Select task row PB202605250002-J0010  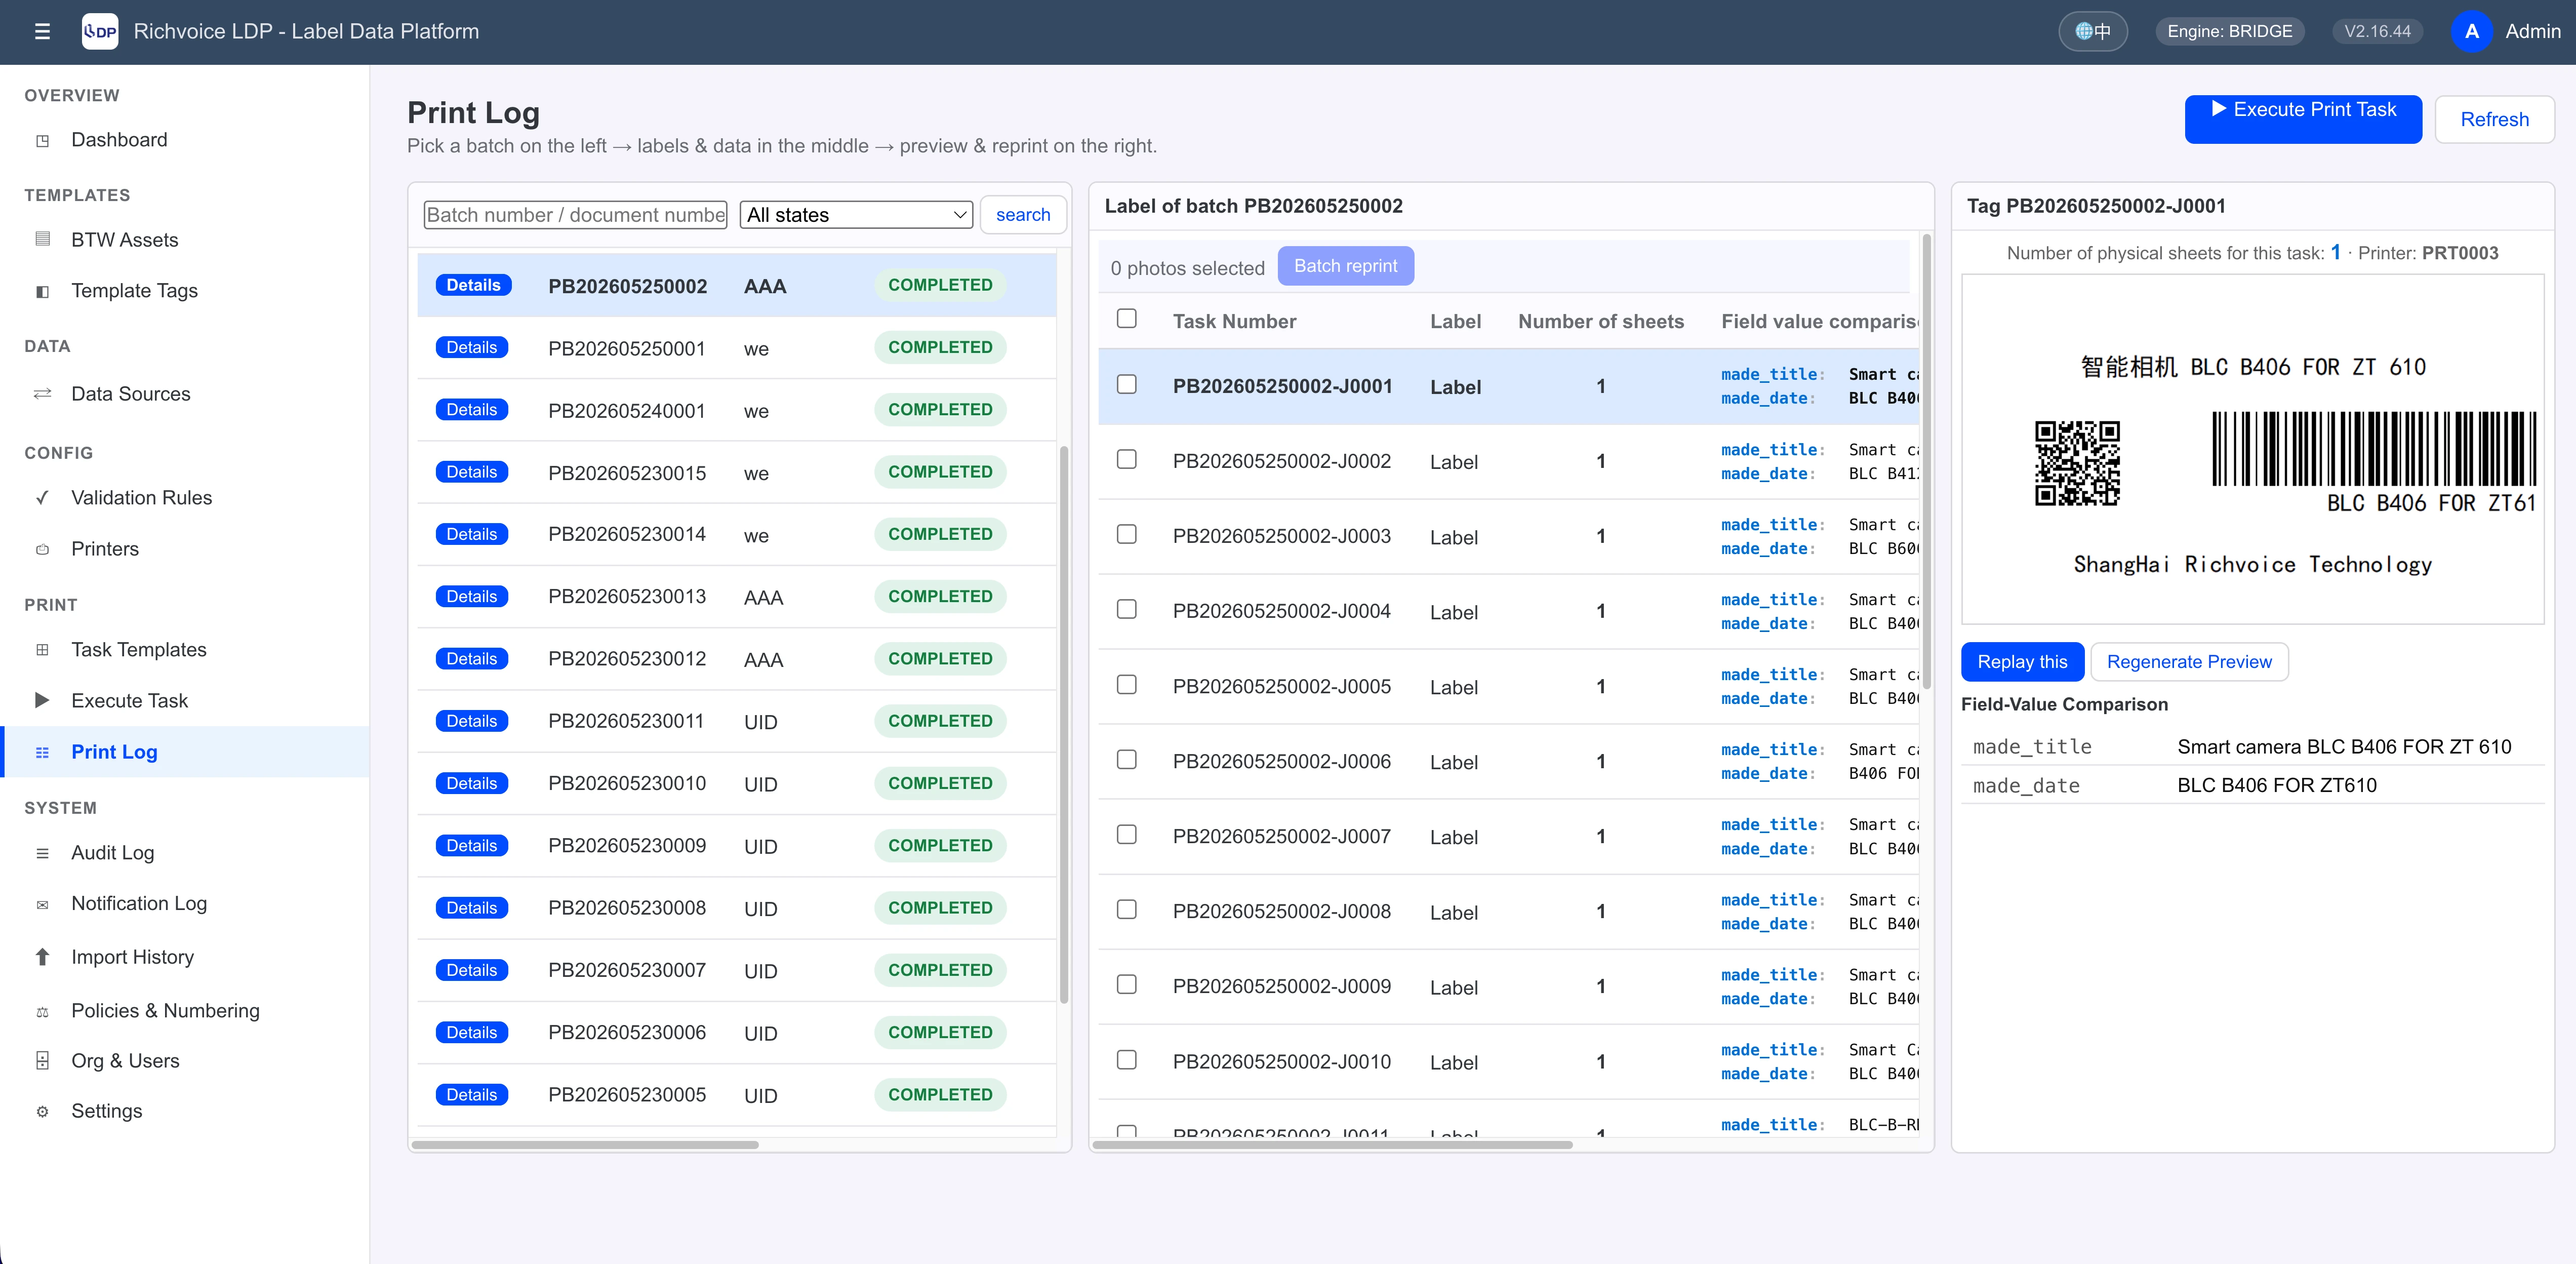(1508, 1061)
